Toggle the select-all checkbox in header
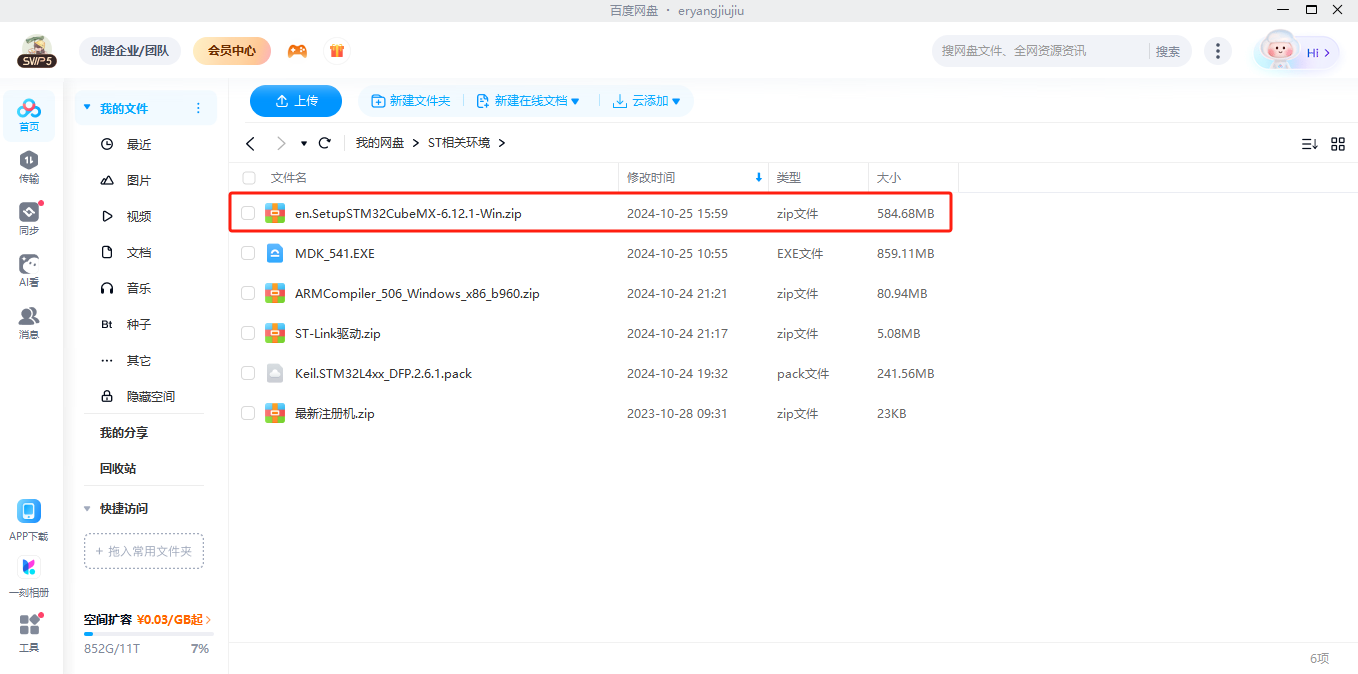Screen dimensions: 1358x674 248,177
